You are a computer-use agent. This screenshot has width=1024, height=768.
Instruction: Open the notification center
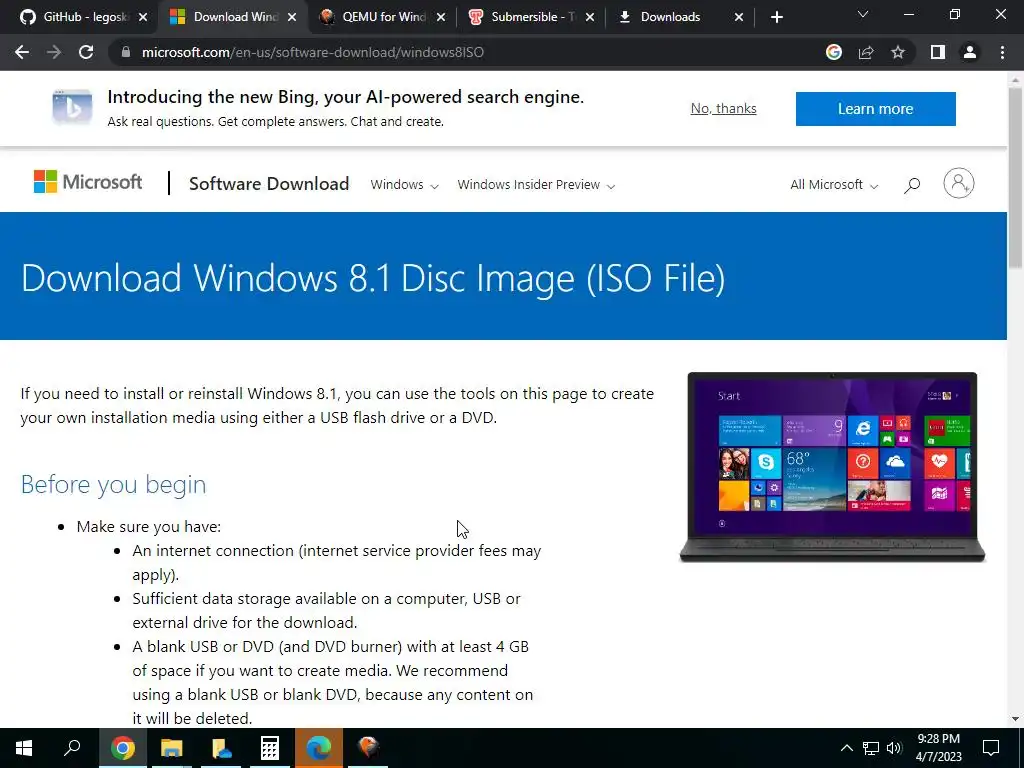coord(991,748)
